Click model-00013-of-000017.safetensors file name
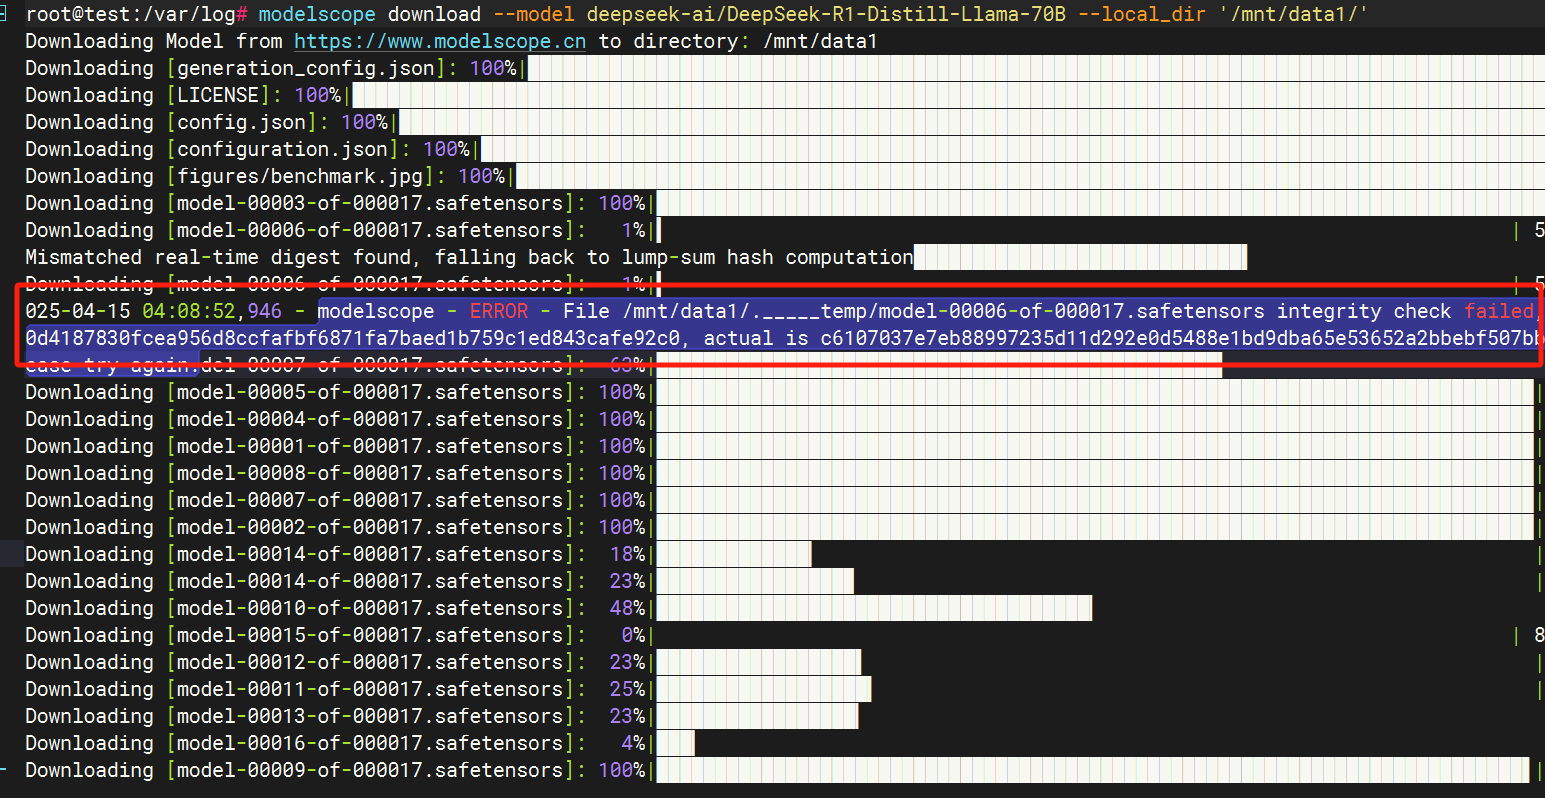The height and width of the screenshot is (798, 1545). click(370, 716)
